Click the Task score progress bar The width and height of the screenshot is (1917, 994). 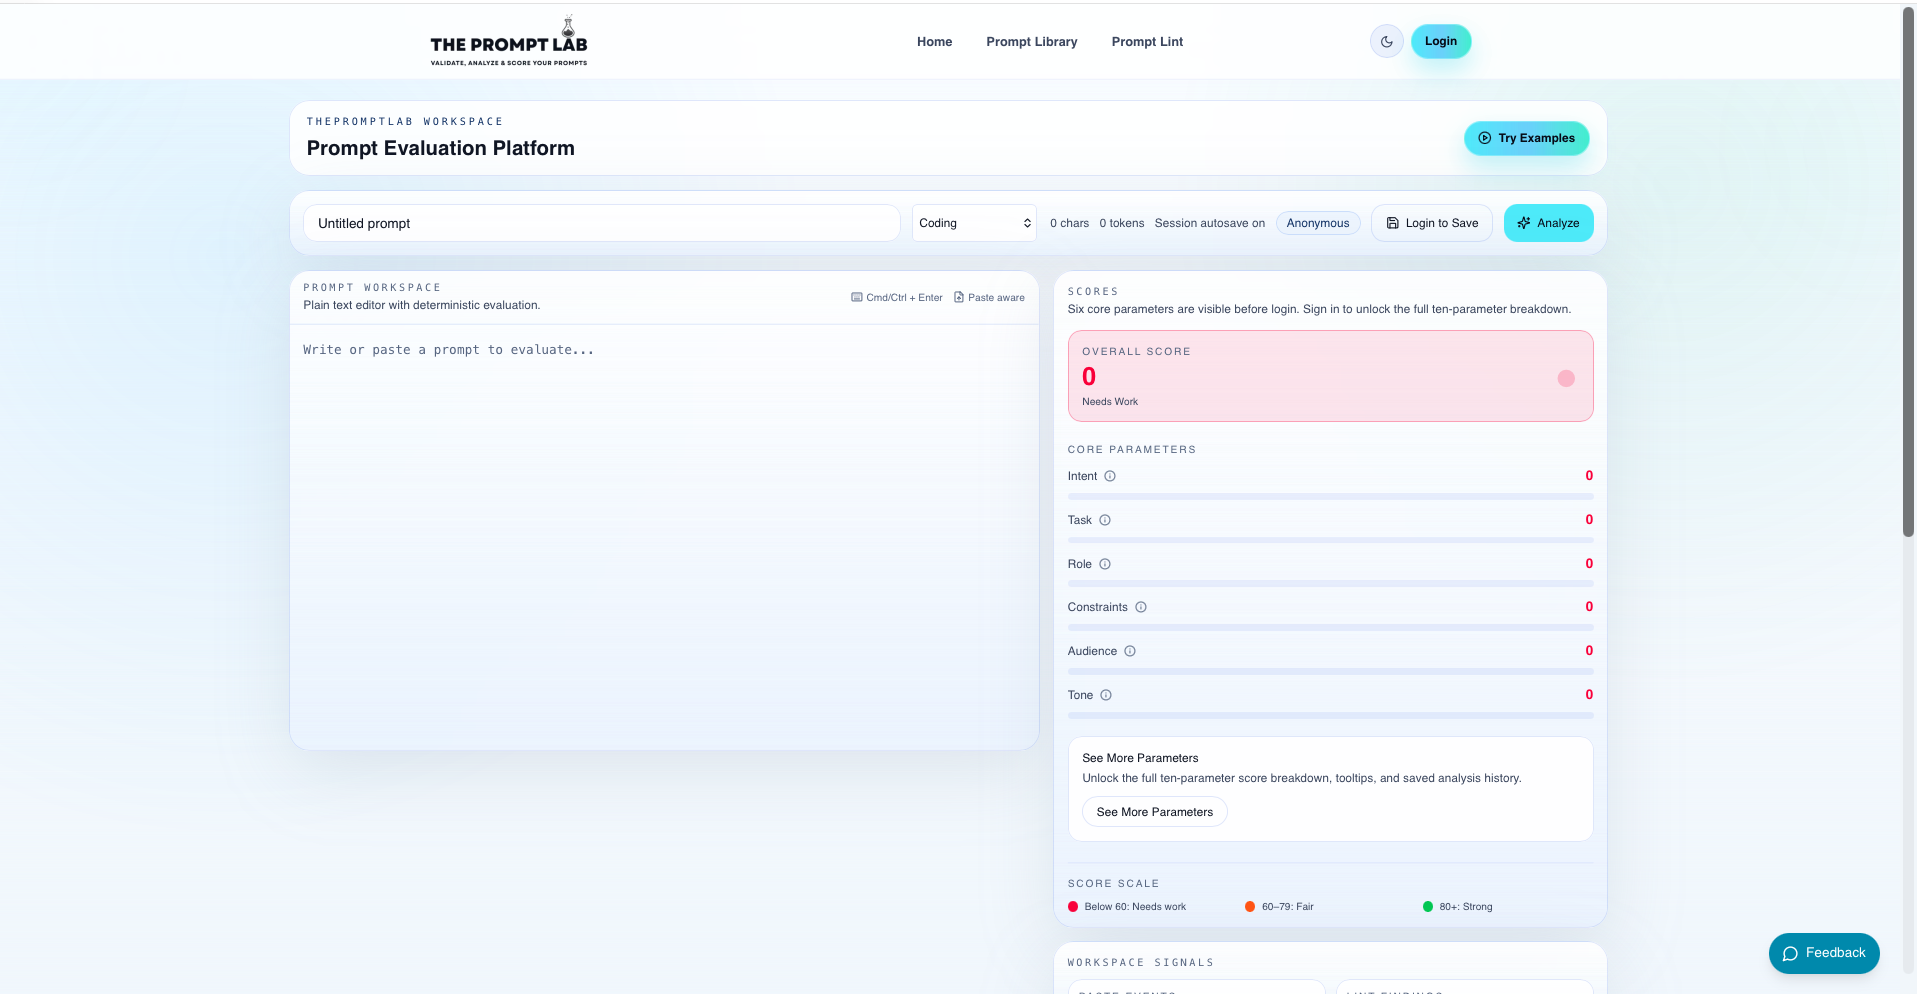1330,540
